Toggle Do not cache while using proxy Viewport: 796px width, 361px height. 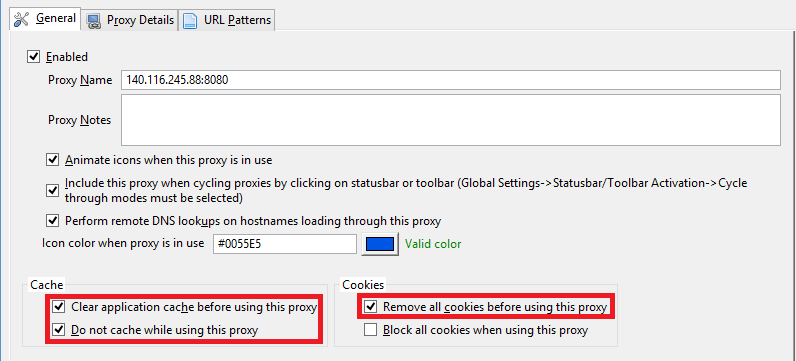pos(59,330)
